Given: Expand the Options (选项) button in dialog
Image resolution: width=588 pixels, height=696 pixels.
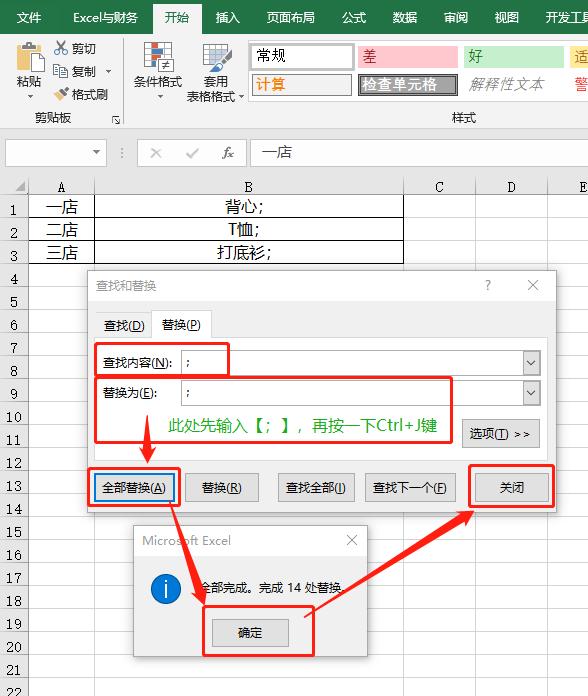Looking at the screenshot, I should point(501,434).
